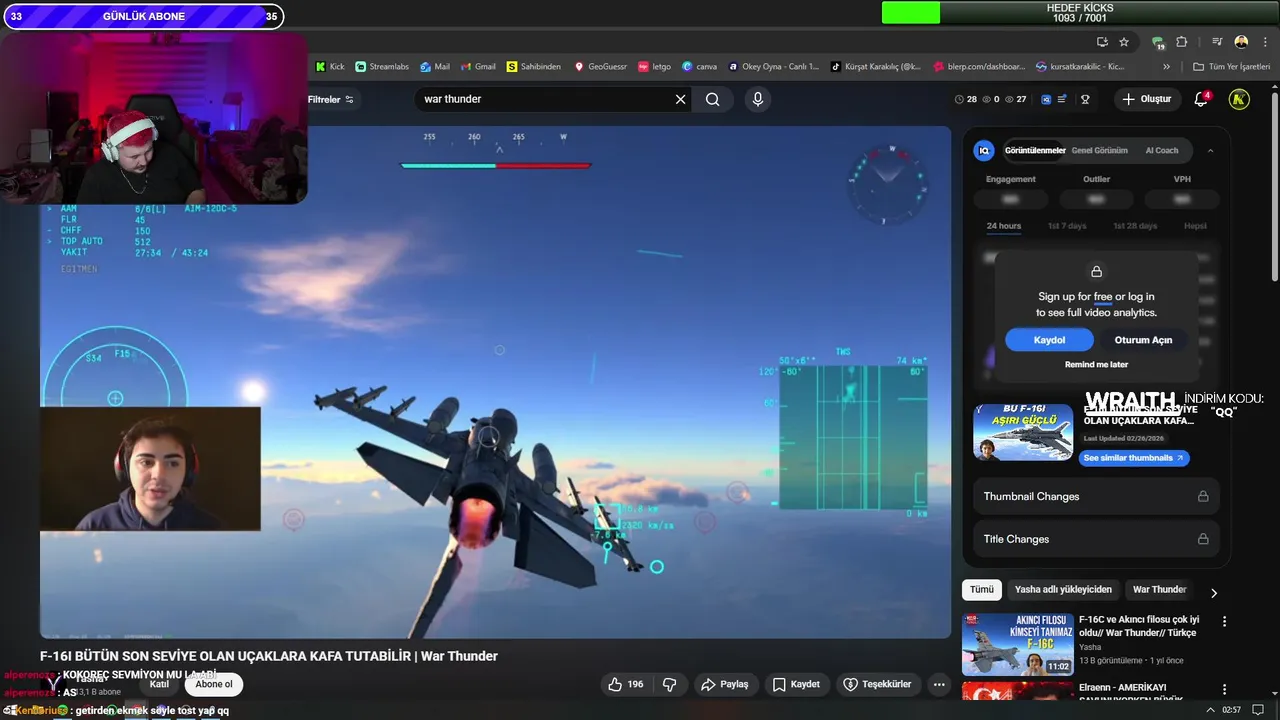Click the vidIQ icon in the header

1046,99
